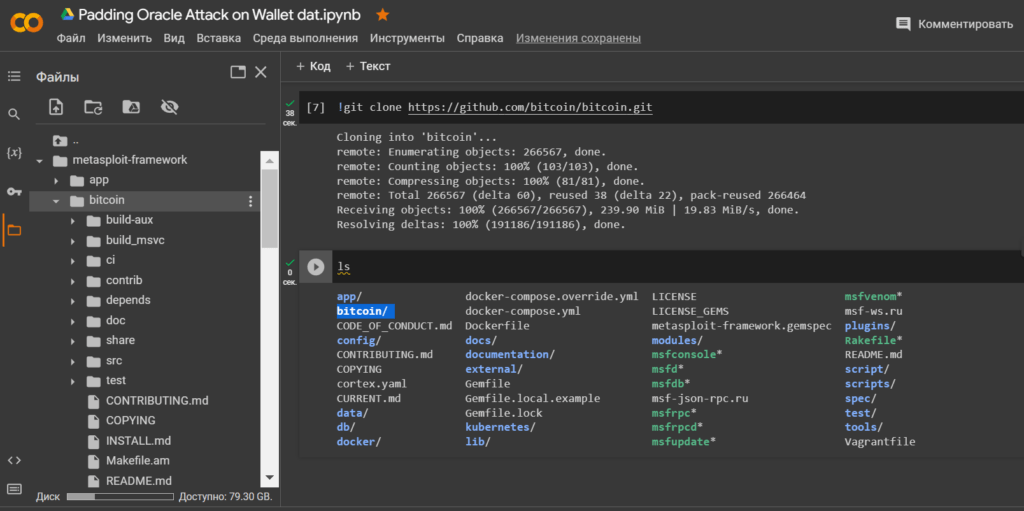Open the search sidebar icon
The height and width of the screenshot is (511, 1024).
click(x=14, y=115)
